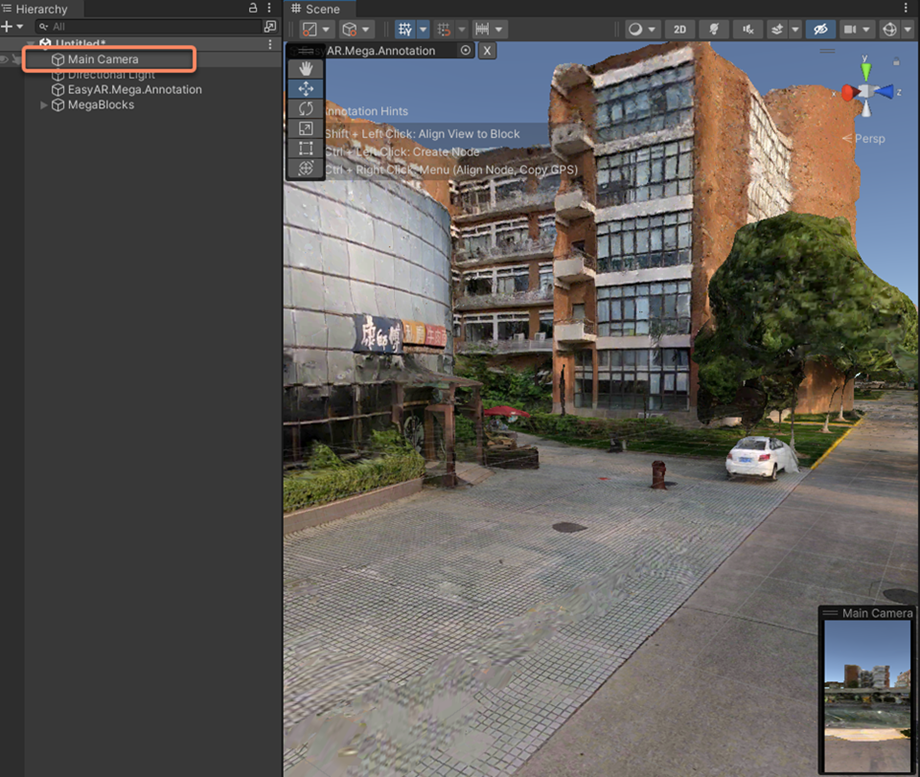The width and height of the screenshot is (920, 777).
Task: Open the Hierarchy create plus dropdown
Action: (x=12, y=26)
